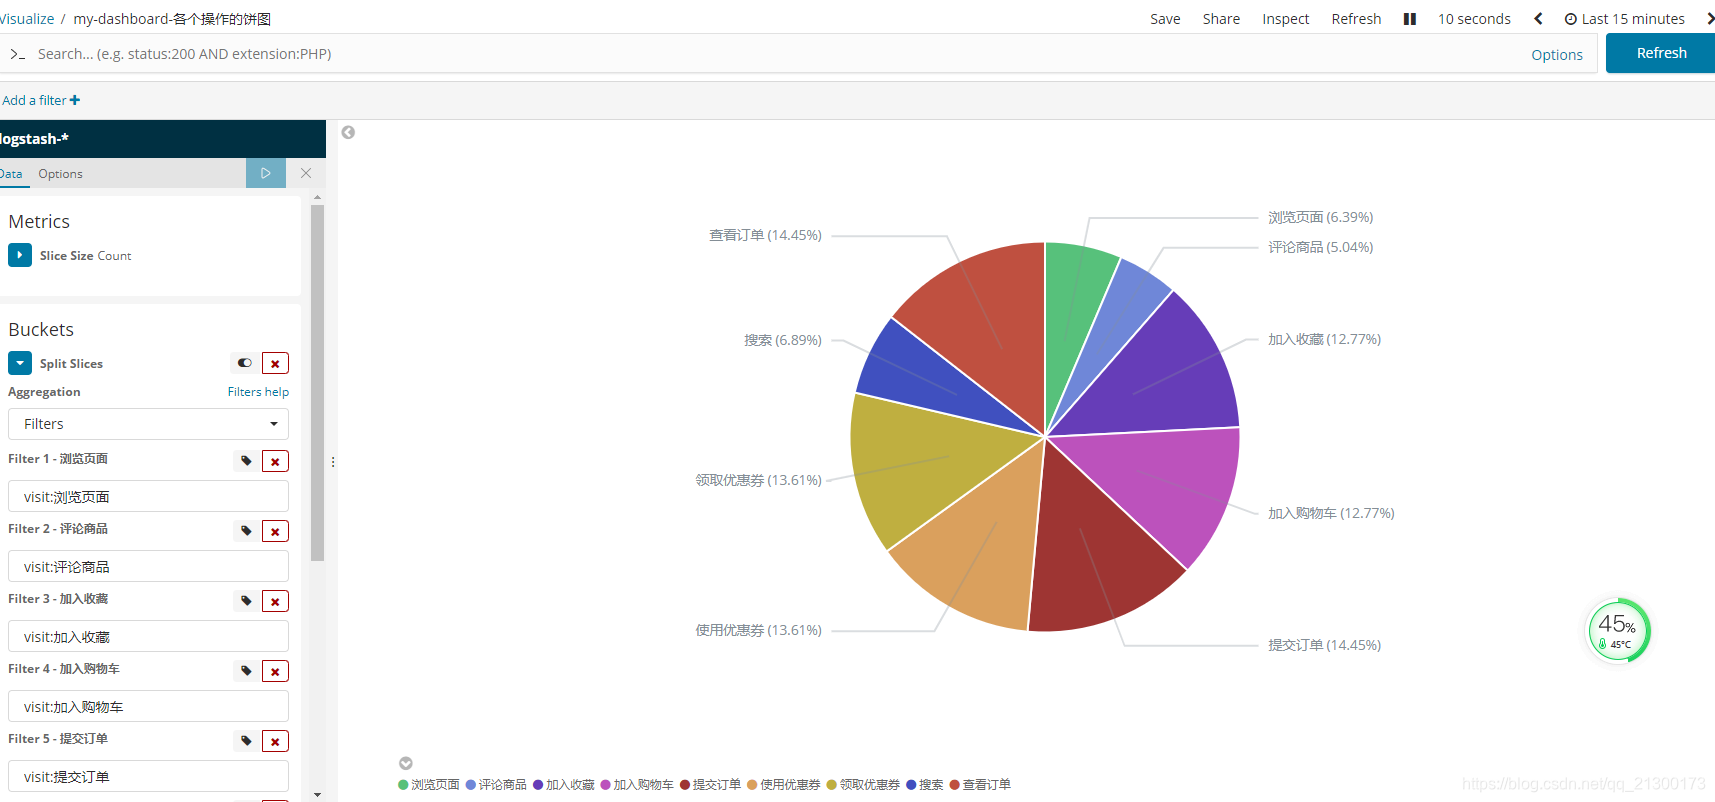1715x802 pixels.
Task: Delete Filter 3 加入收藏
Action: [x=275, y=601]
